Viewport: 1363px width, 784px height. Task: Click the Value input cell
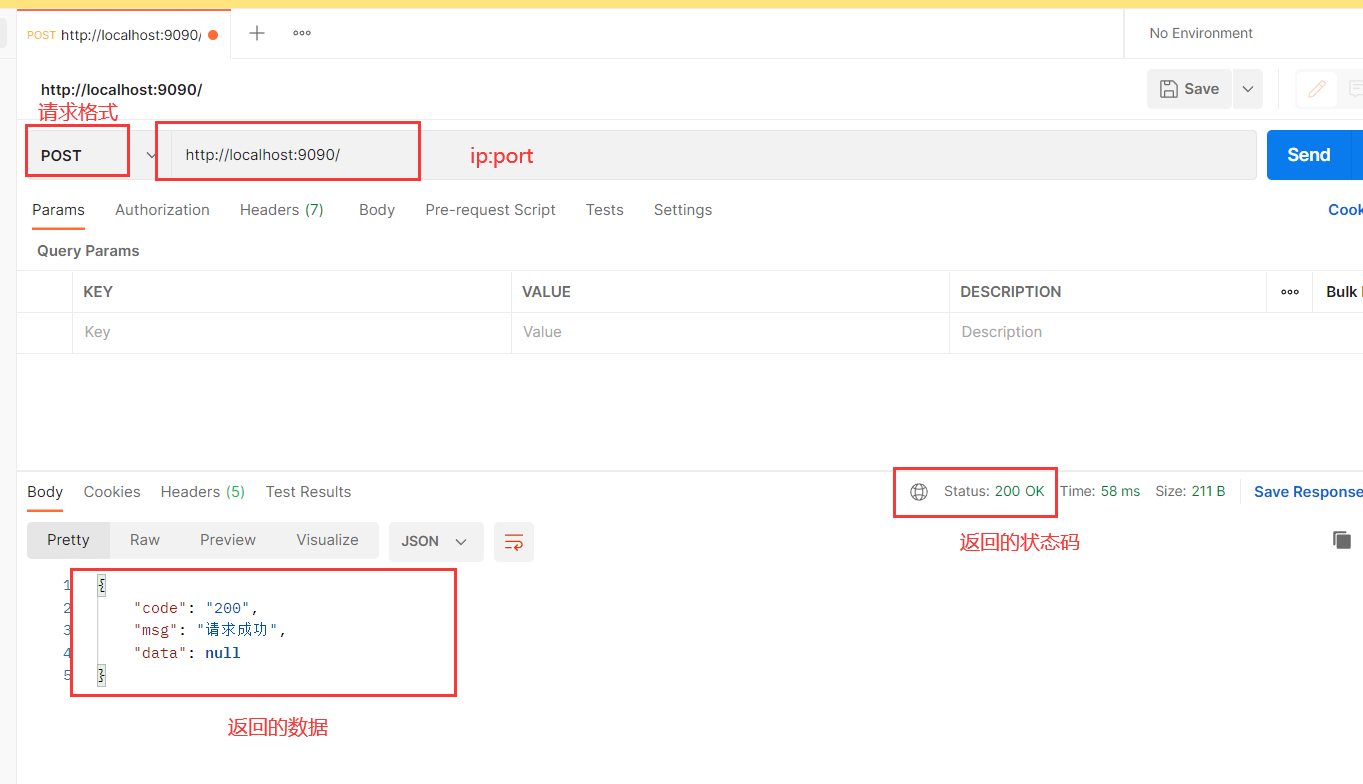pos(730,332)
